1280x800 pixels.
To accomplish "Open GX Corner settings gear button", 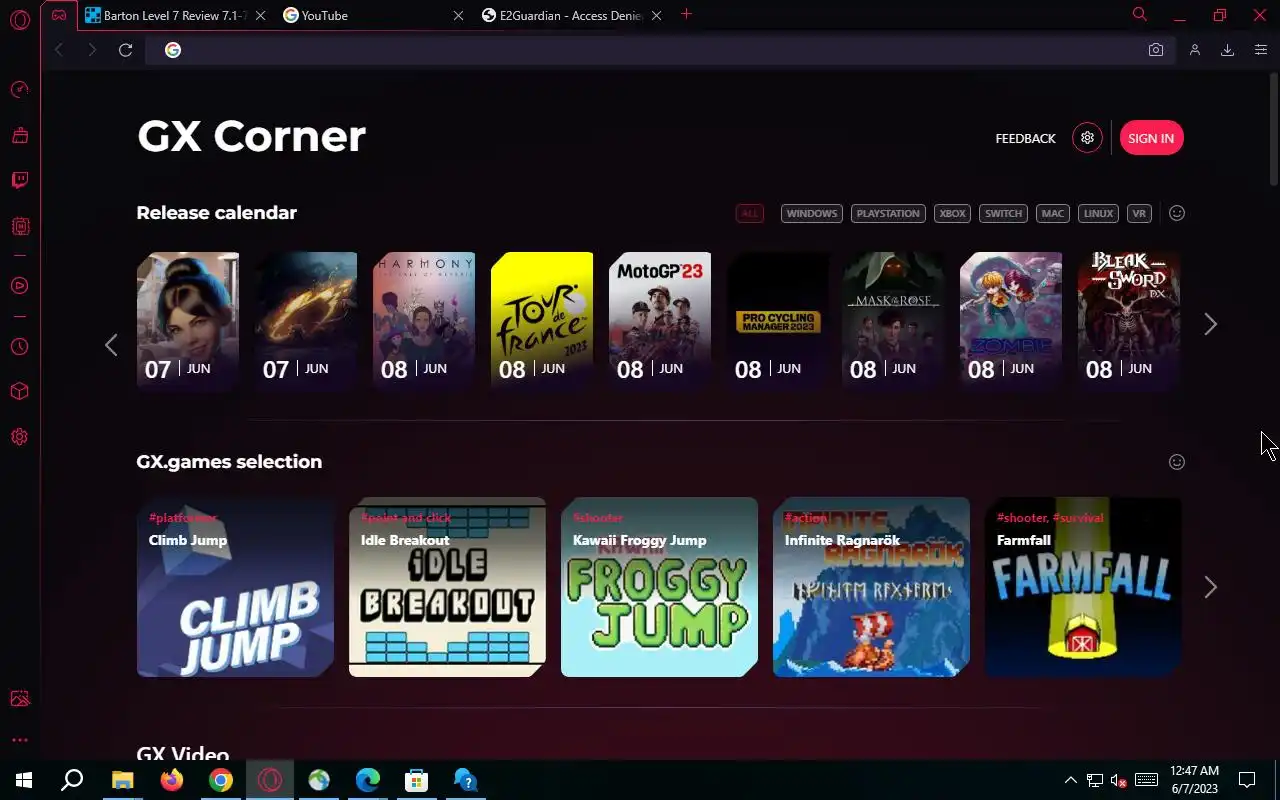I will pyautogui.click(x=1087, y=138).
